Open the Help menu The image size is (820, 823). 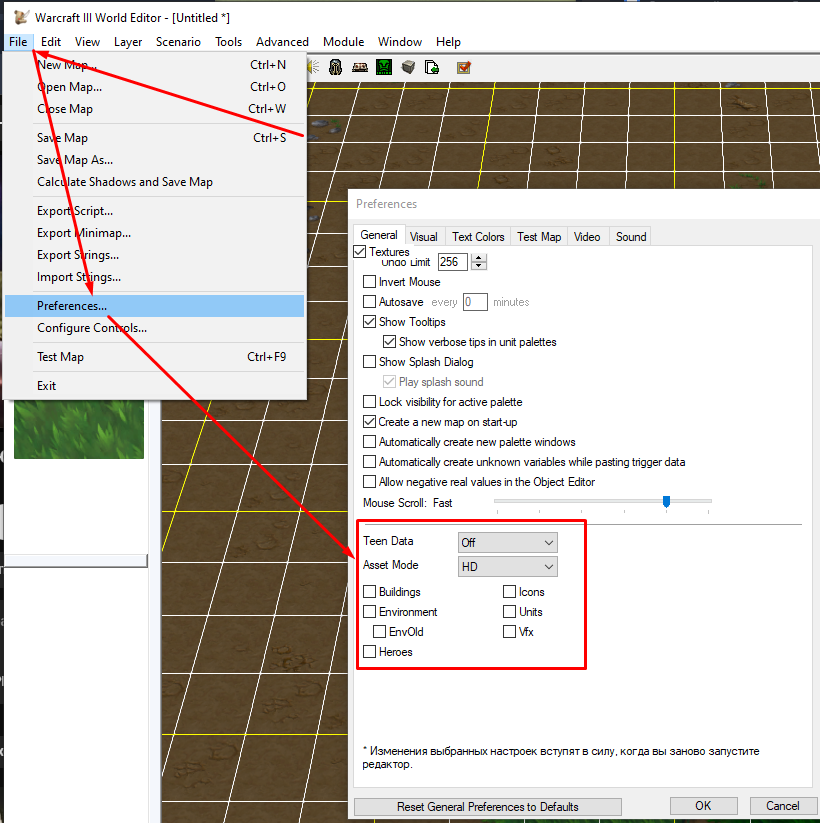click(x=448, y=41)
